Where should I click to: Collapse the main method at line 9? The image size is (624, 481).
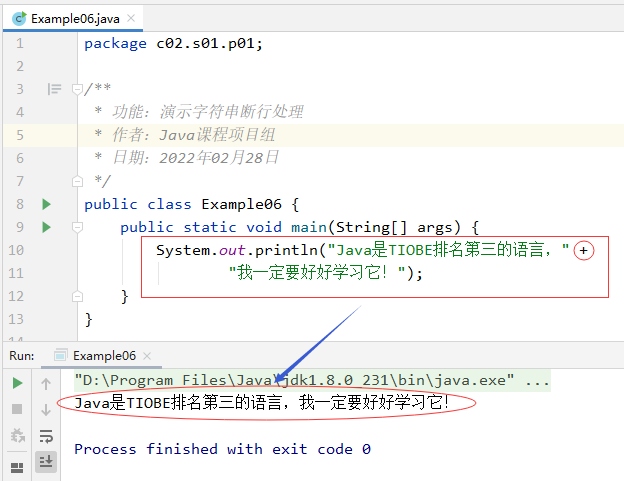pos(77,227)
